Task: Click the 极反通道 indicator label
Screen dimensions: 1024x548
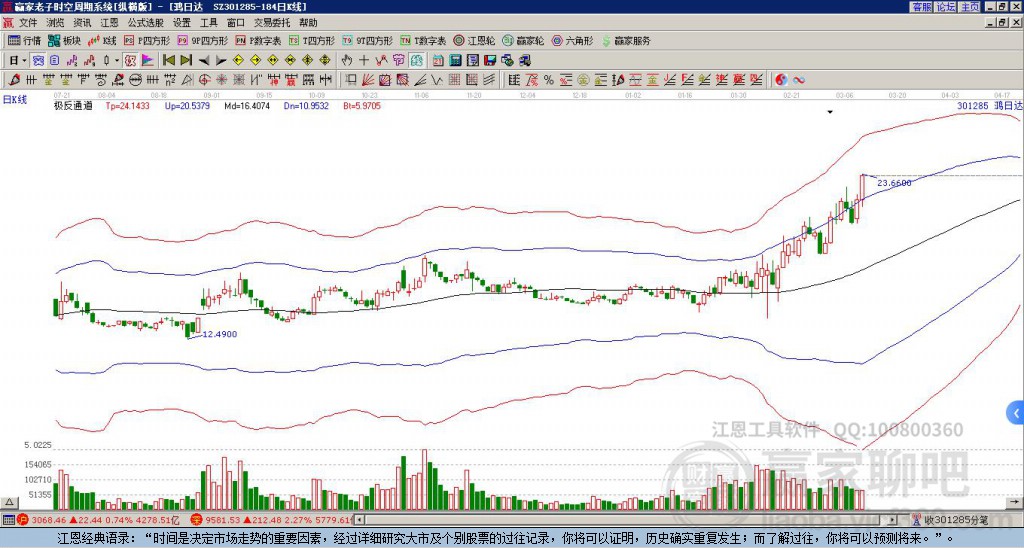Action: coord(73,105)
